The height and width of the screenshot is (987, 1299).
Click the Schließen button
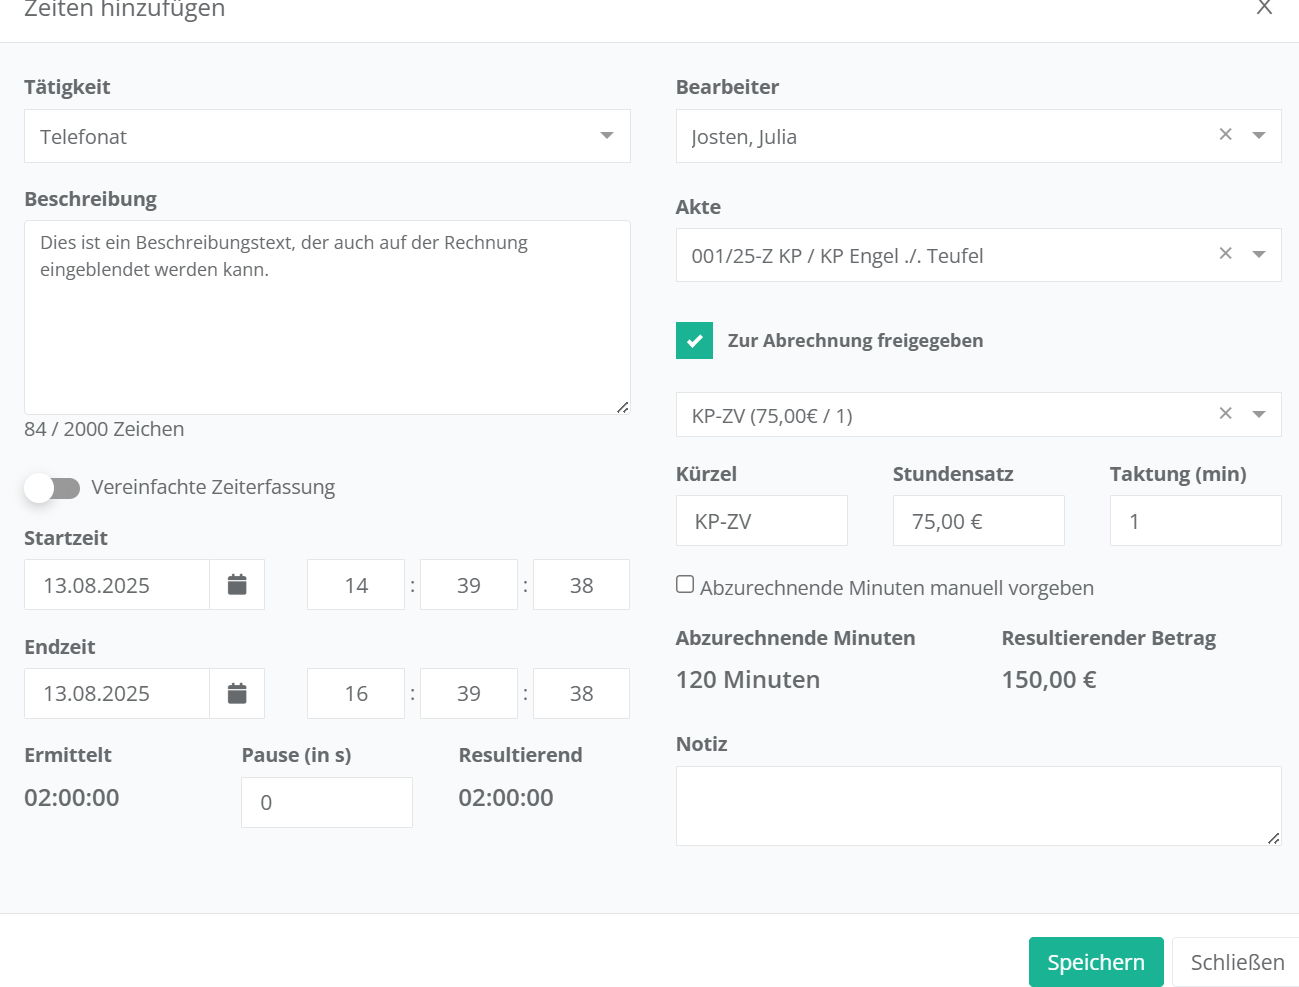(1236, 962)
